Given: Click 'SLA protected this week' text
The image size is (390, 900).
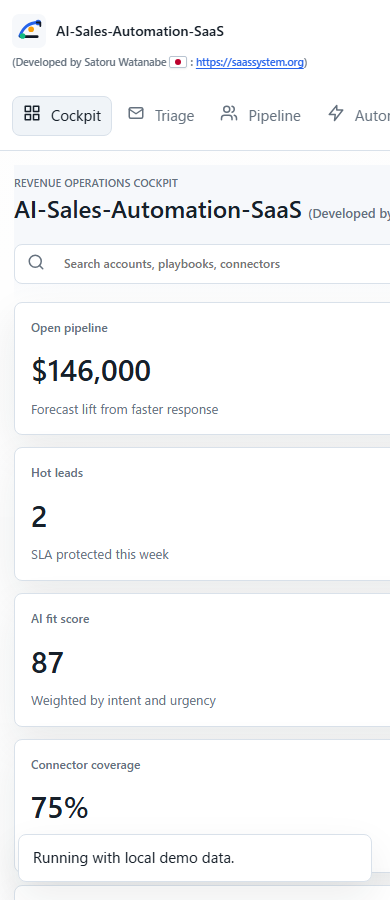Looking at the screenshot, I should [x=100, y=555].
